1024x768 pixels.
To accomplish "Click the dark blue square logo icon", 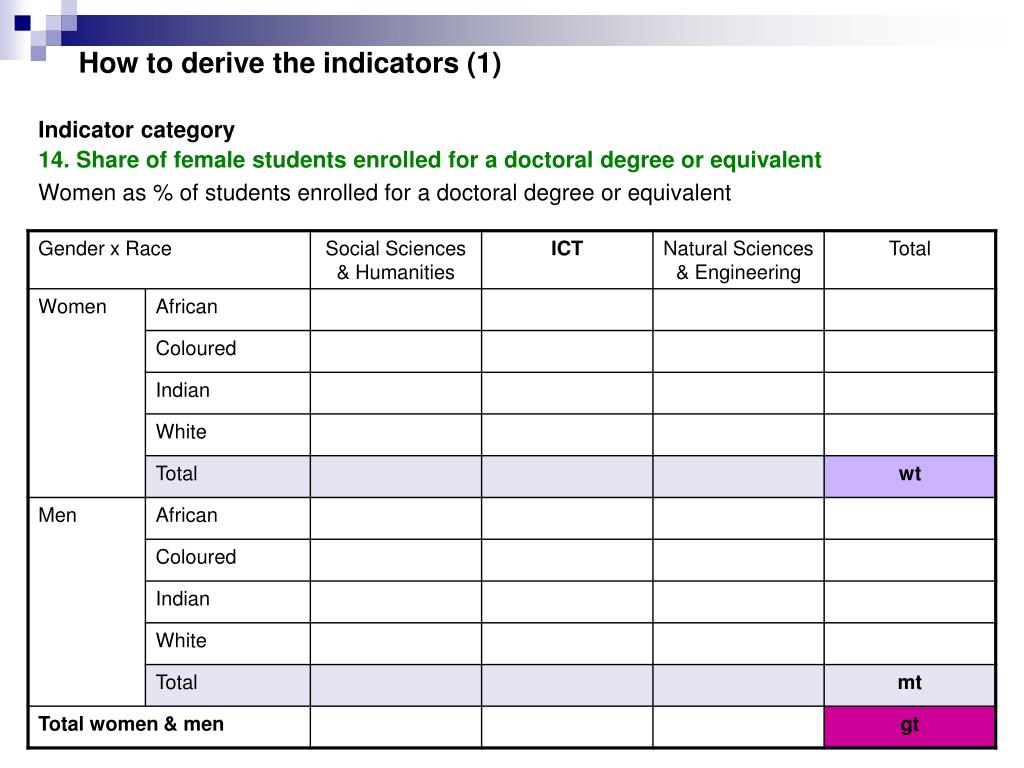I will [x=22, y=23].
